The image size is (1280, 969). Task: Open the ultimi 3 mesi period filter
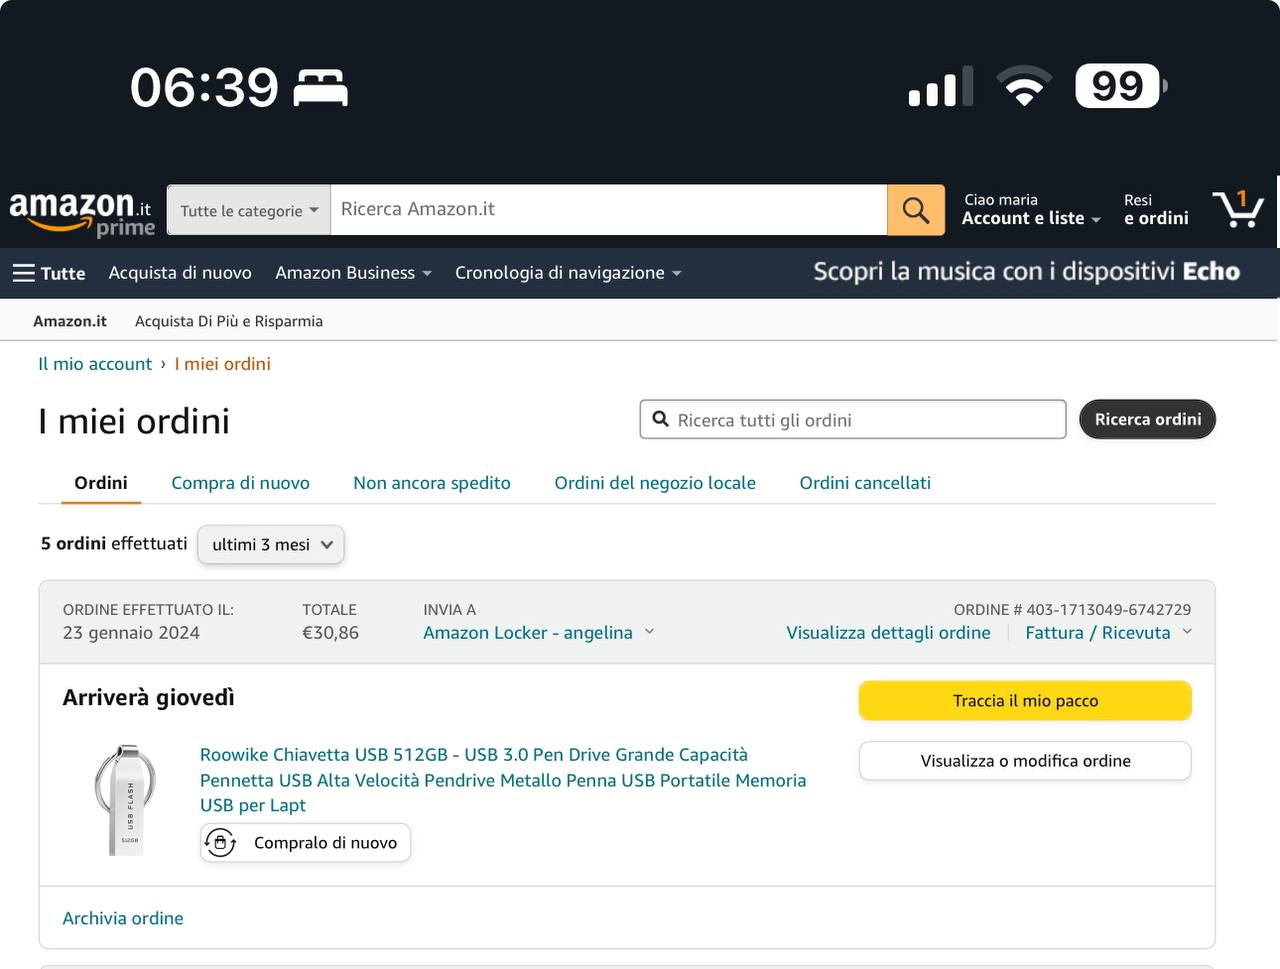[271, 545]
